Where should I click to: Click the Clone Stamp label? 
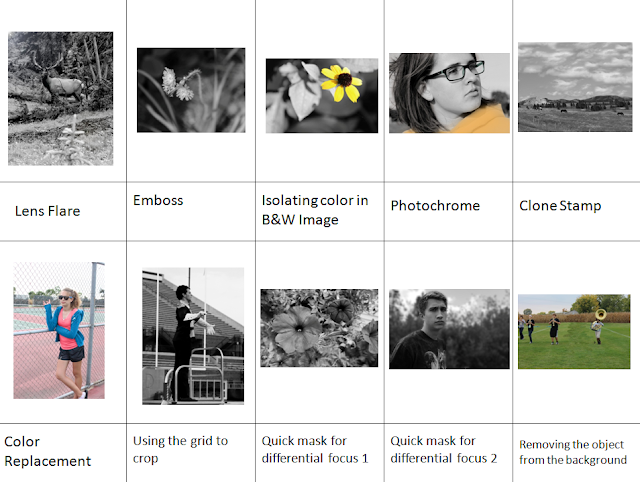[560, 206]
